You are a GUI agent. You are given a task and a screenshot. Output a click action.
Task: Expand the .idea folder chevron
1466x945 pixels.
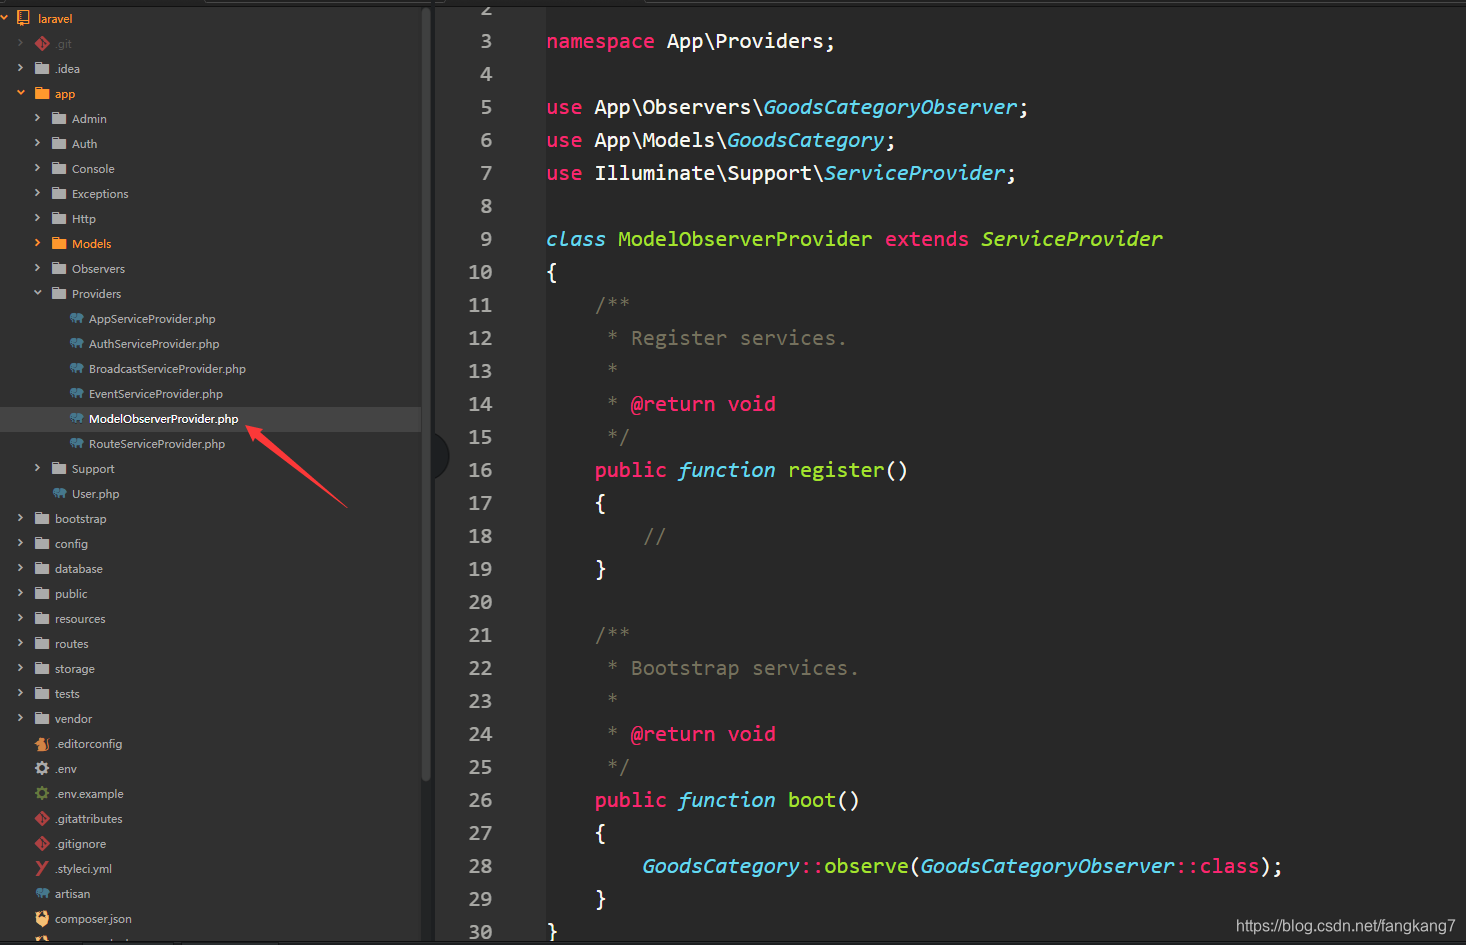[20, 68]
